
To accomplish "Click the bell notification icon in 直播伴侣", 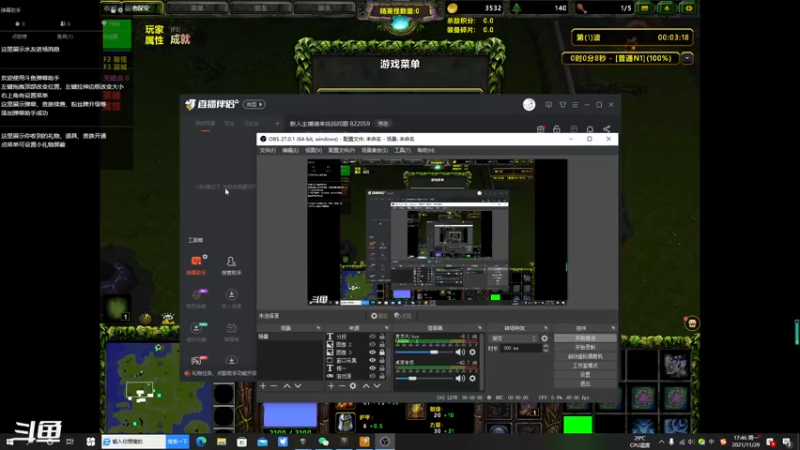I will point(590,129).
